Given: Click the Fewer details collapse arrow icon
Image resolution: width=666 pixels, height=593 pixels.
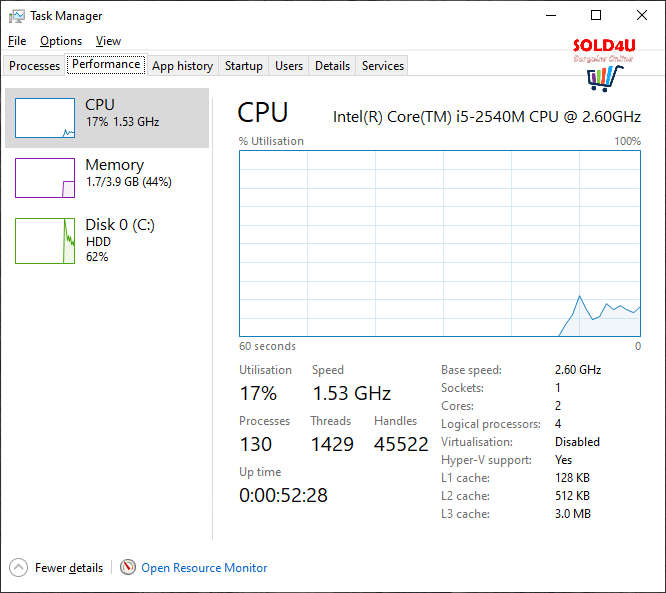Looking at the screenshot, I should click(19, 568).
